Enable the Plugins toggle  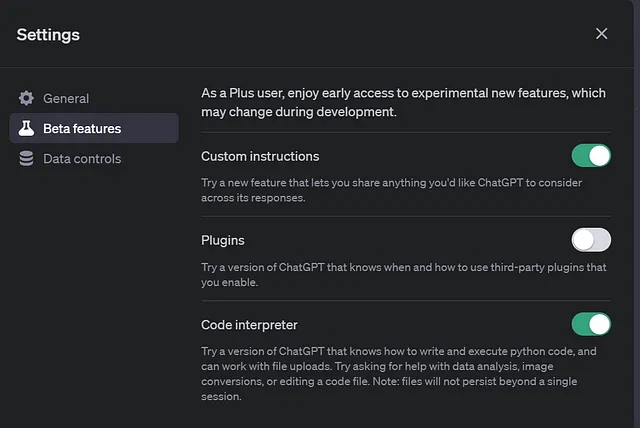[x=591, y=240]
